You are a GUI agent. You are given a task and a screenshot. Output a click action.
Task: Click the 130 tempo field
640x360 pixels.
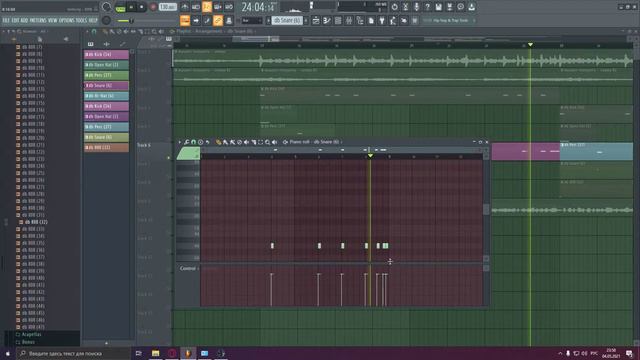coord(168,7)
